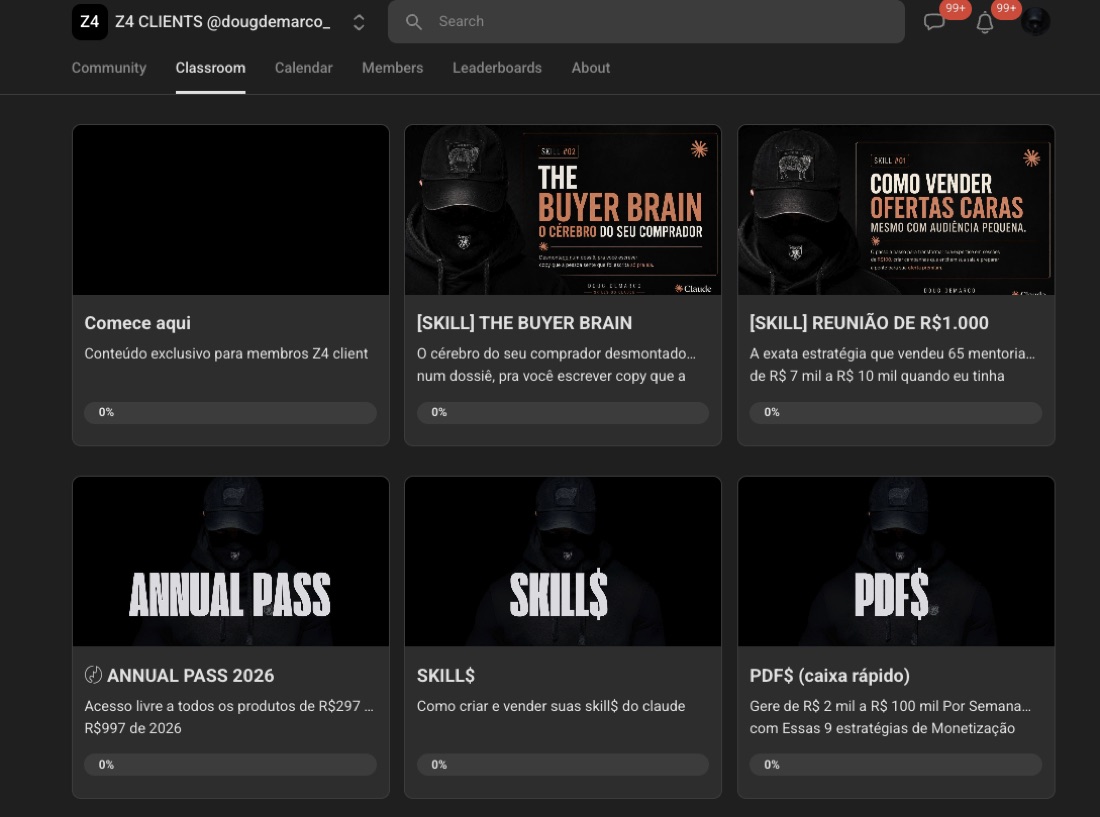The image size is (1100, 817).
Task: View the Leaderboards tab
Action: [497, 68]
